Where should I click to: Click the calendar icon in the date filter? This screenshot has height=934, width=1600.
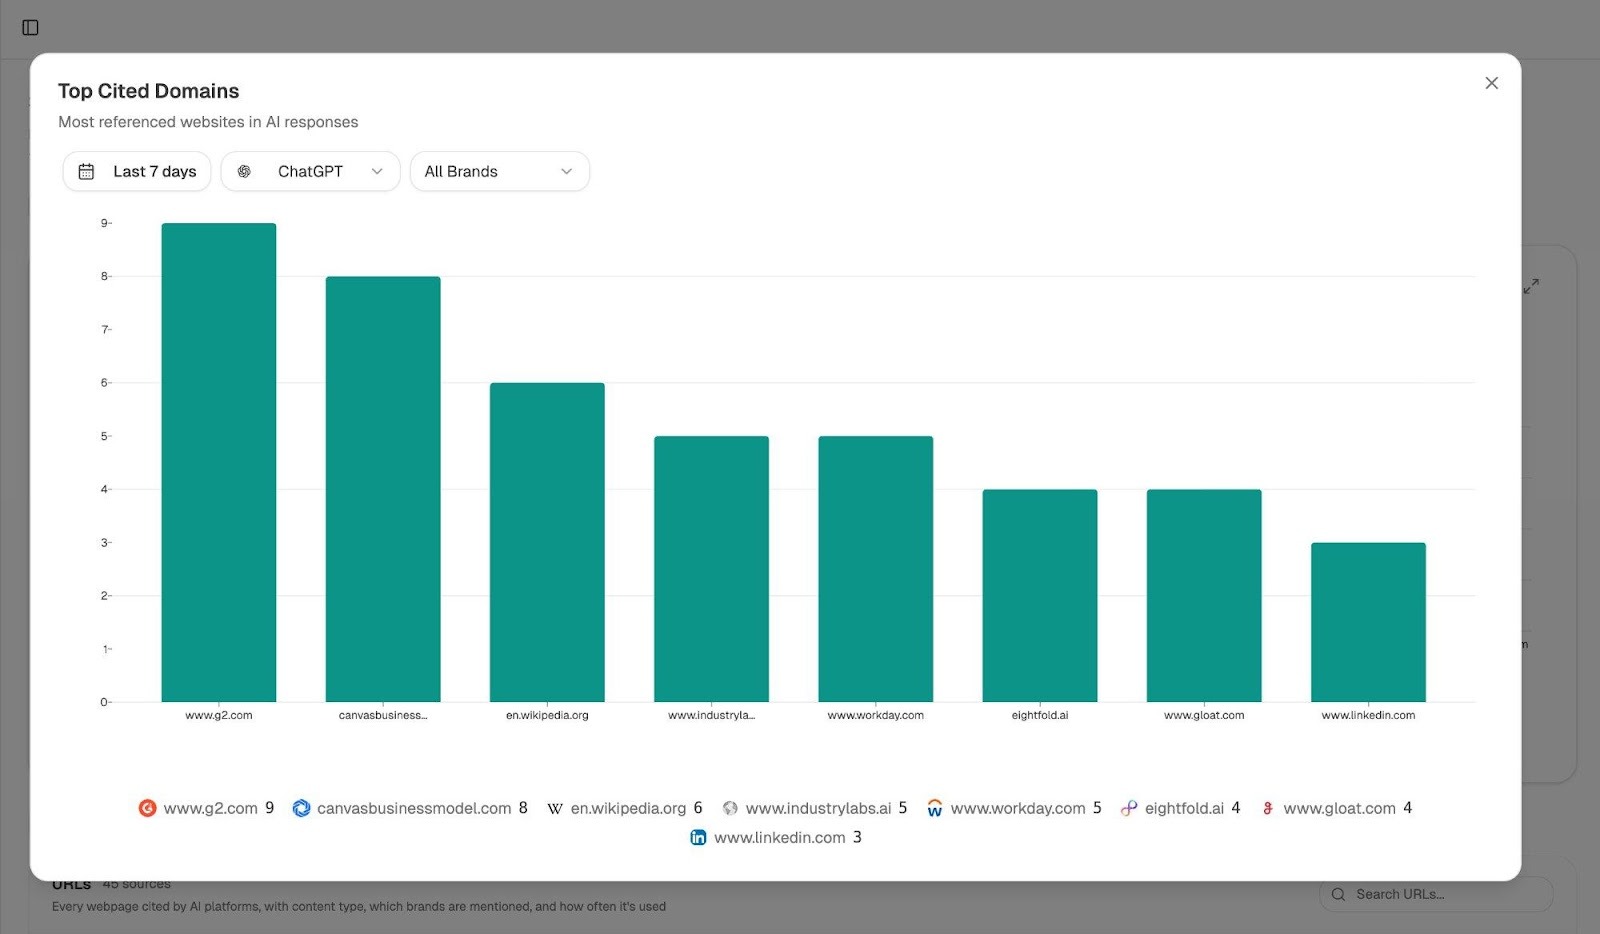coord(87,171)
